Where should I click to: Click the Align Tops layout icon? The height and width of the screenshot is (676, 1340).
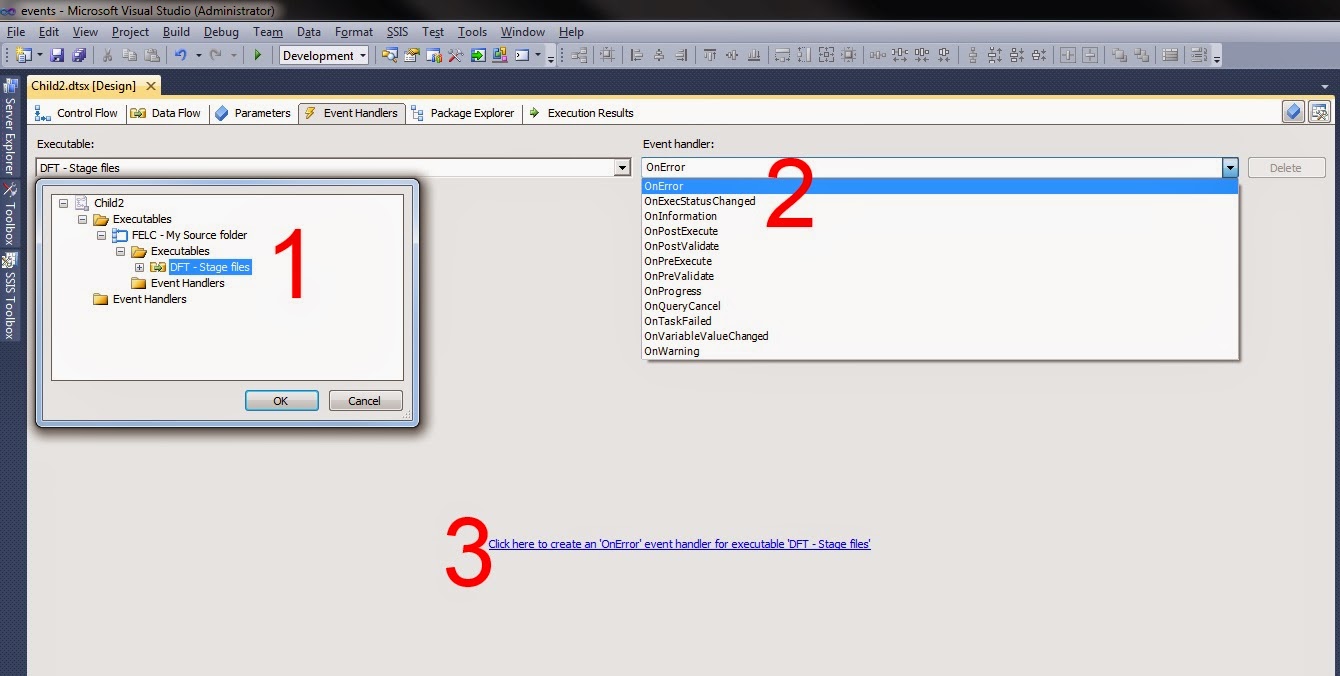[x=709, y=55]
